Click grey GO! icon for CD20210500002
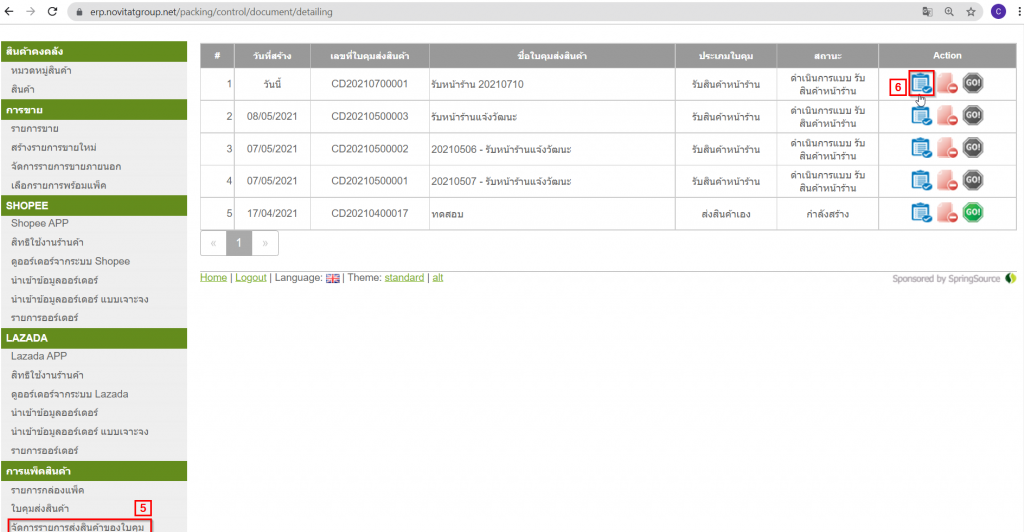Viewport: 1024px width, 532px height. coord(973,148)
